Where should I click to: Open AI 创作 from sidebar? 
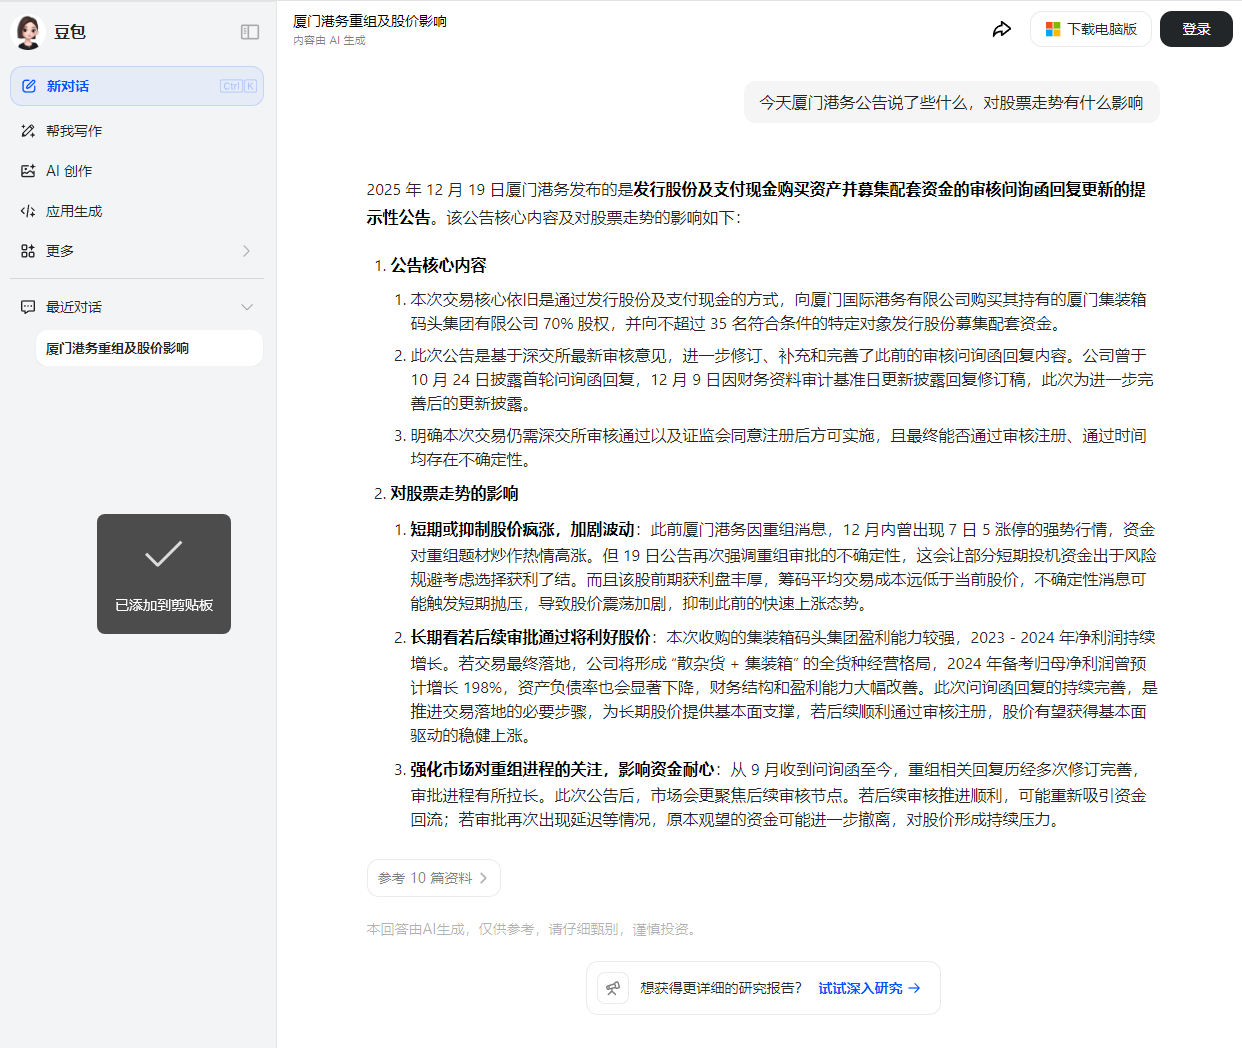click(x=69, y=171)
